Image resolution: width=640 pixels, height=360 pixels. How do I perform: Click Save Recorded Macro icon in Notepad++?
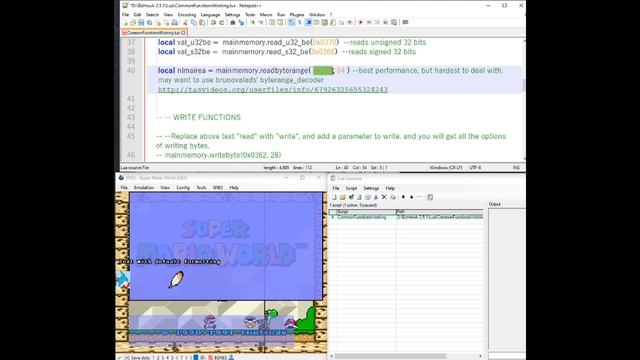[x=394, y=22]
